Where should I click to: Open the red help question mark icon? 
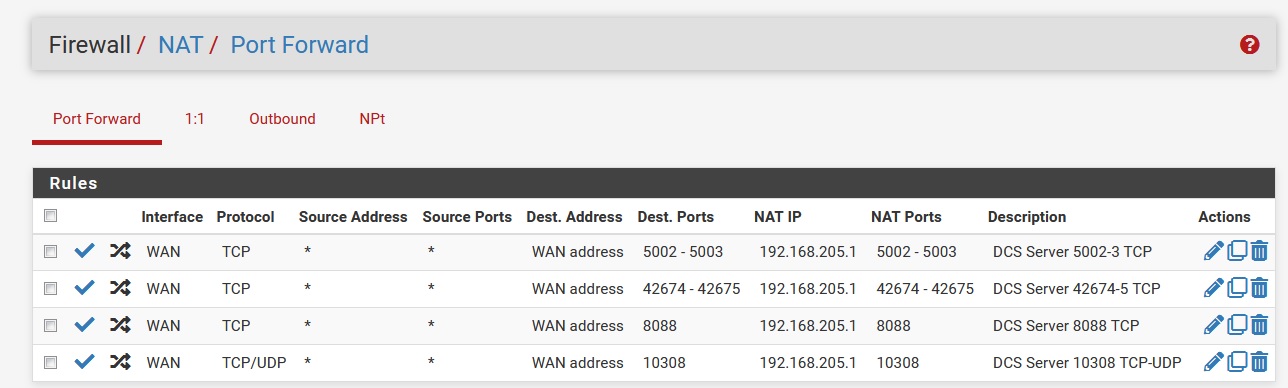pos(1249,44)
